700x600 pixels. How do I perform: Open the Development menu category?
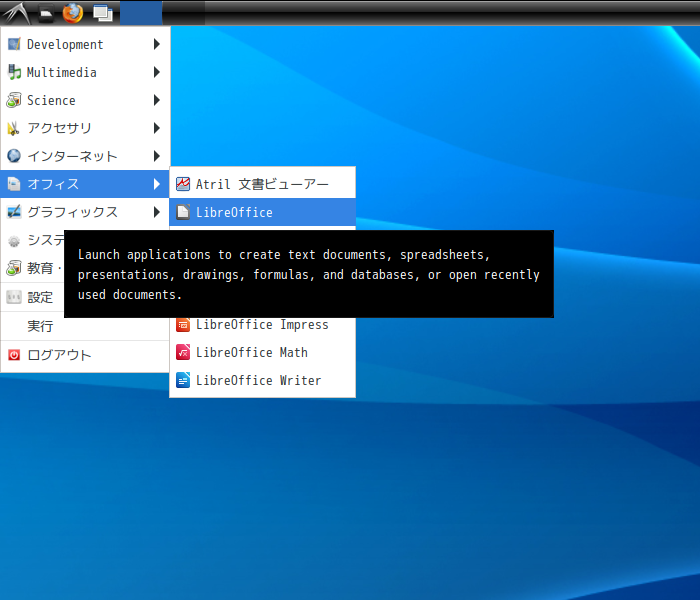coord(85,44)
